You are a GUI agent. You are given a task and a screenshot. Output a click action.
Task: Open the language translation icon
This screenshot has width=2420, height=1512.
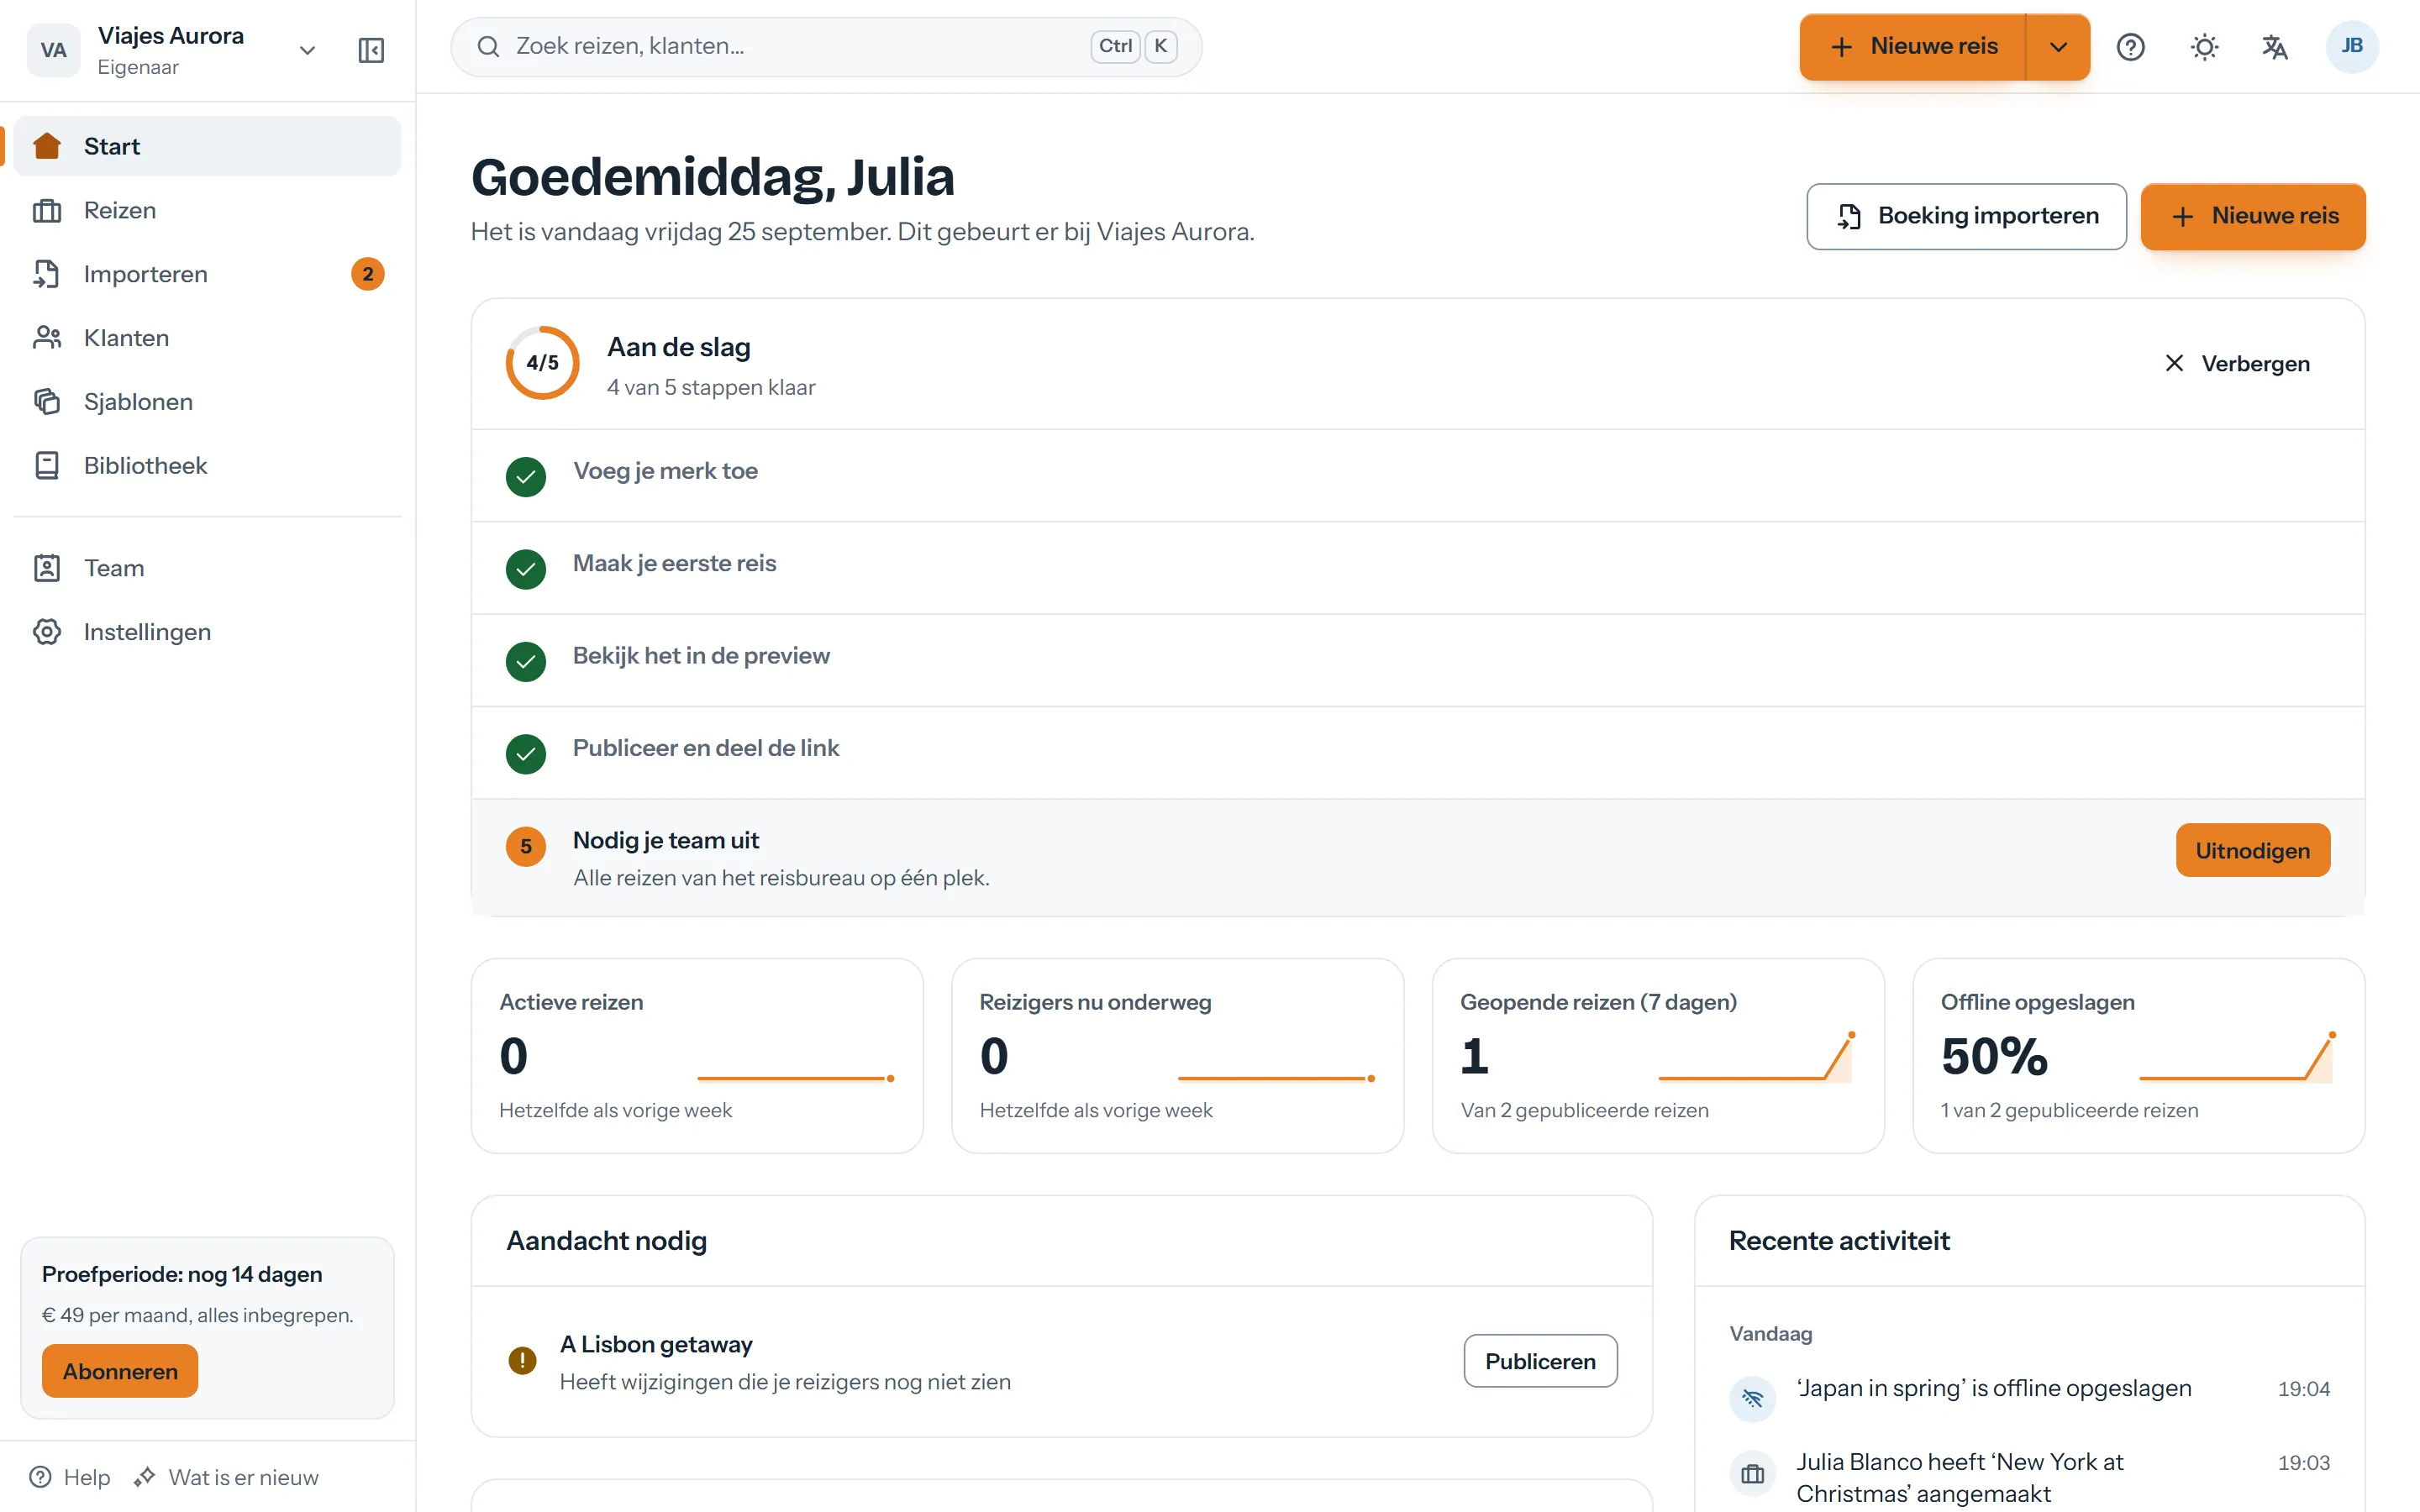pyautogui.click(x=2275, y=47)
